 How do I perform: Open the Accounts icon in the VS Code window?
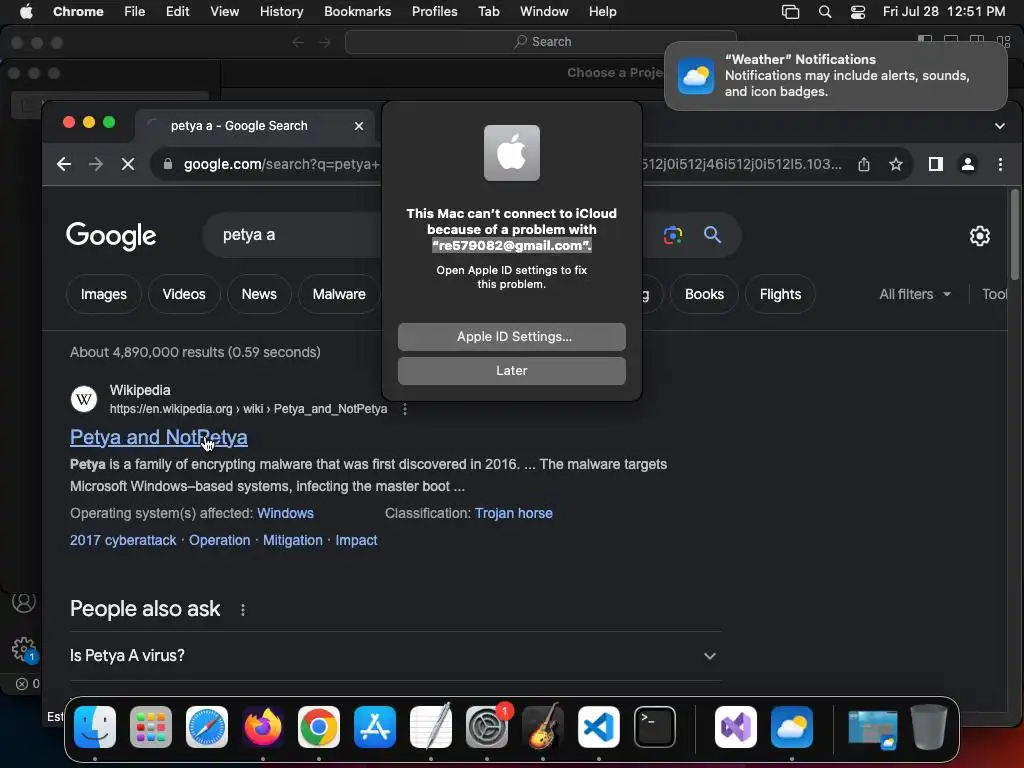[24, 601]
